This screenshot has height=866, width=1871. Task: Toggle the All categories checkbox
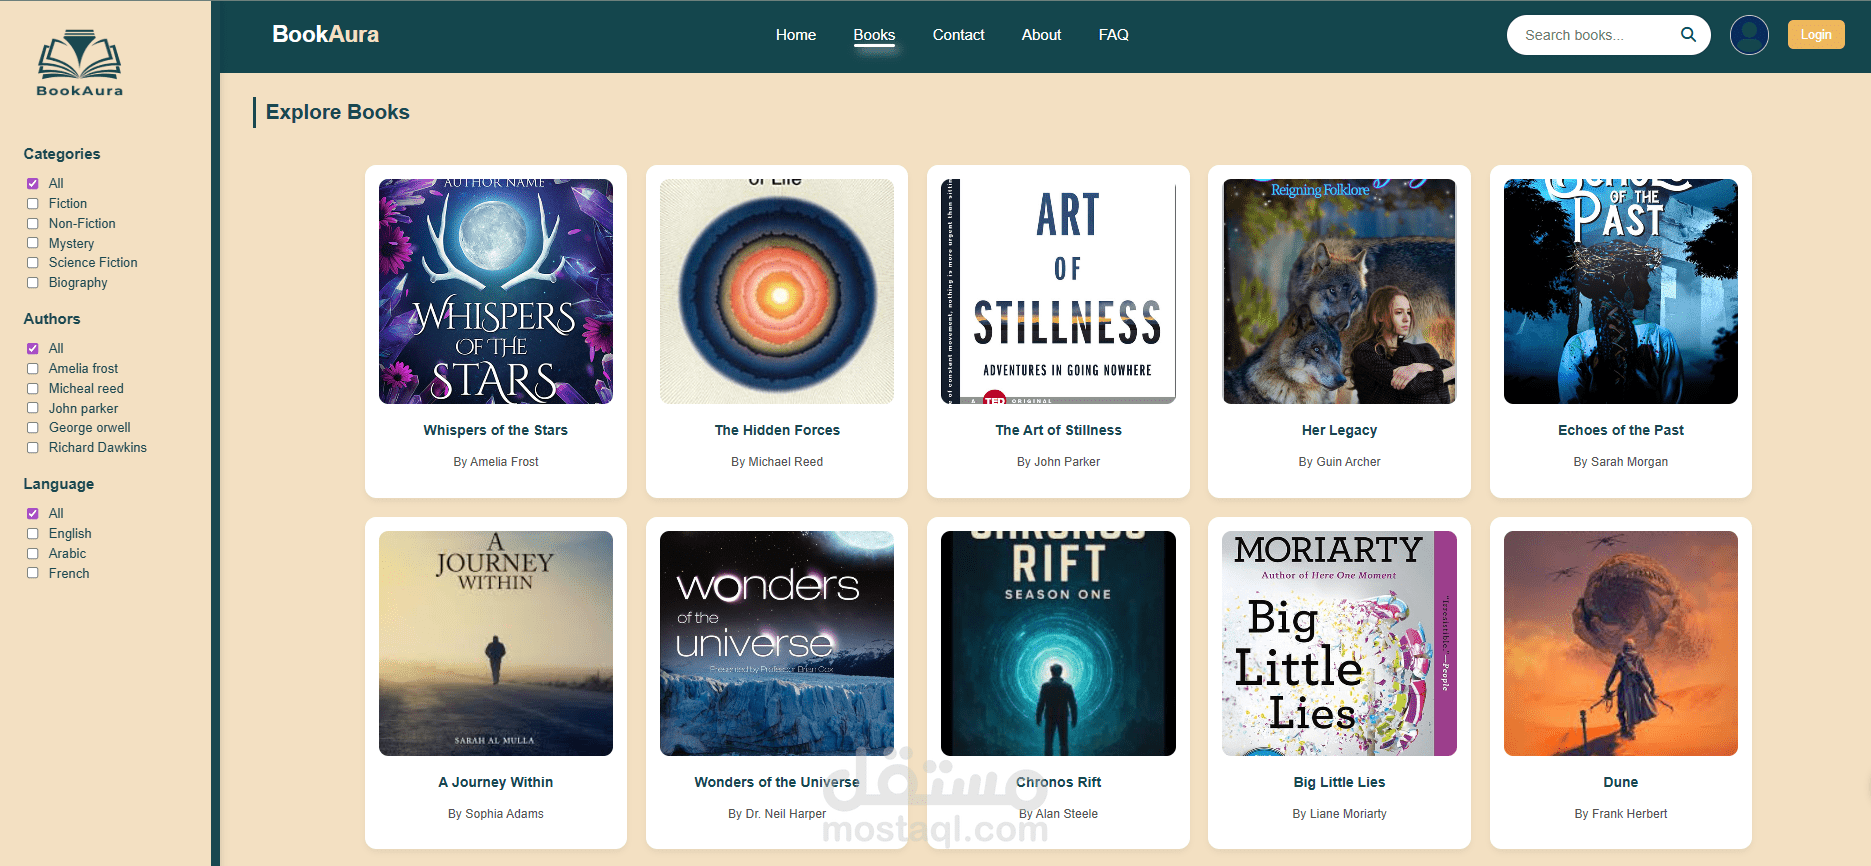33,184
